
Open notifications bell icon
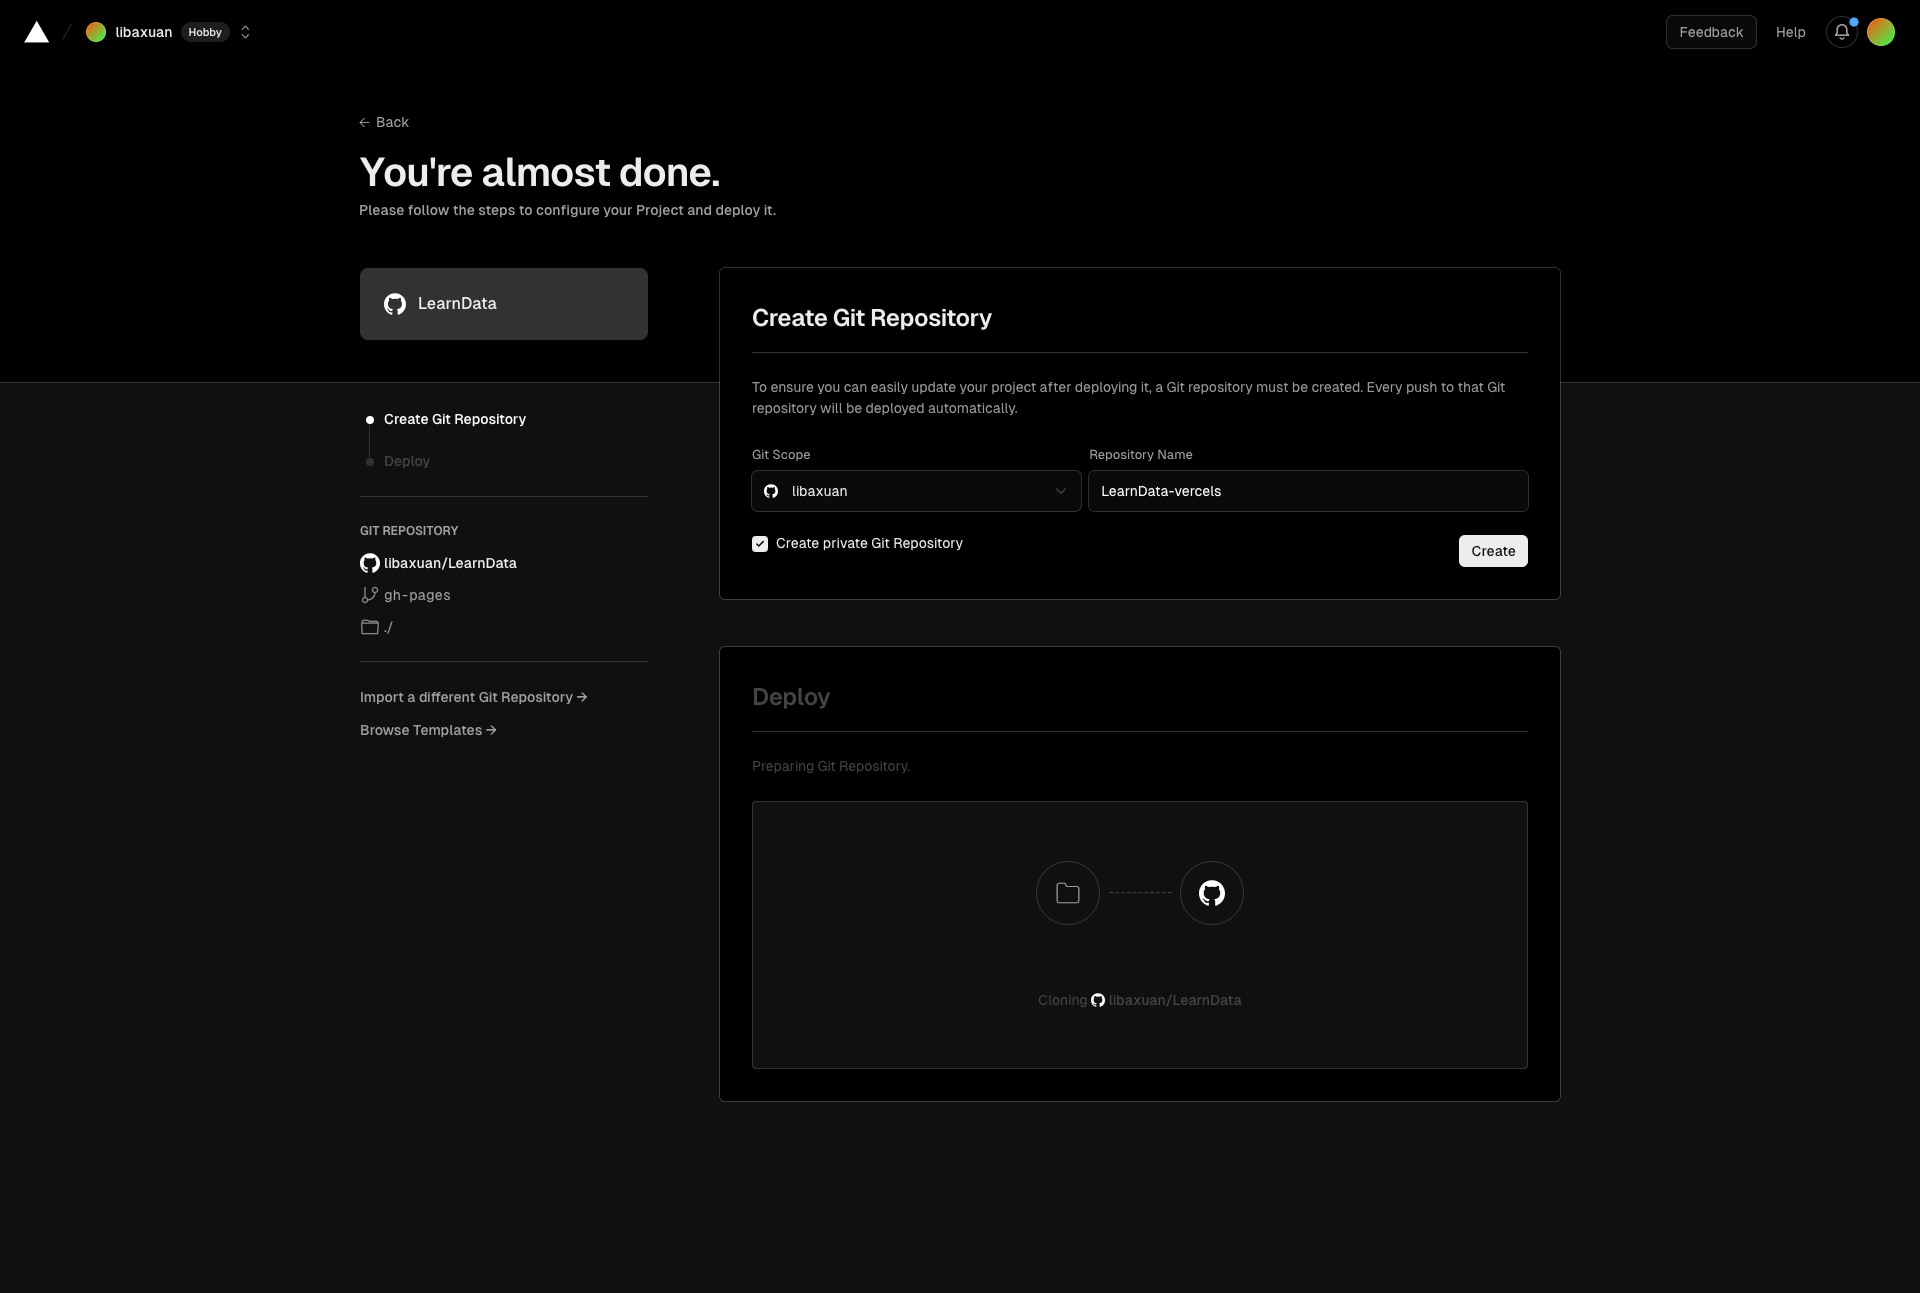(1841, 32)
